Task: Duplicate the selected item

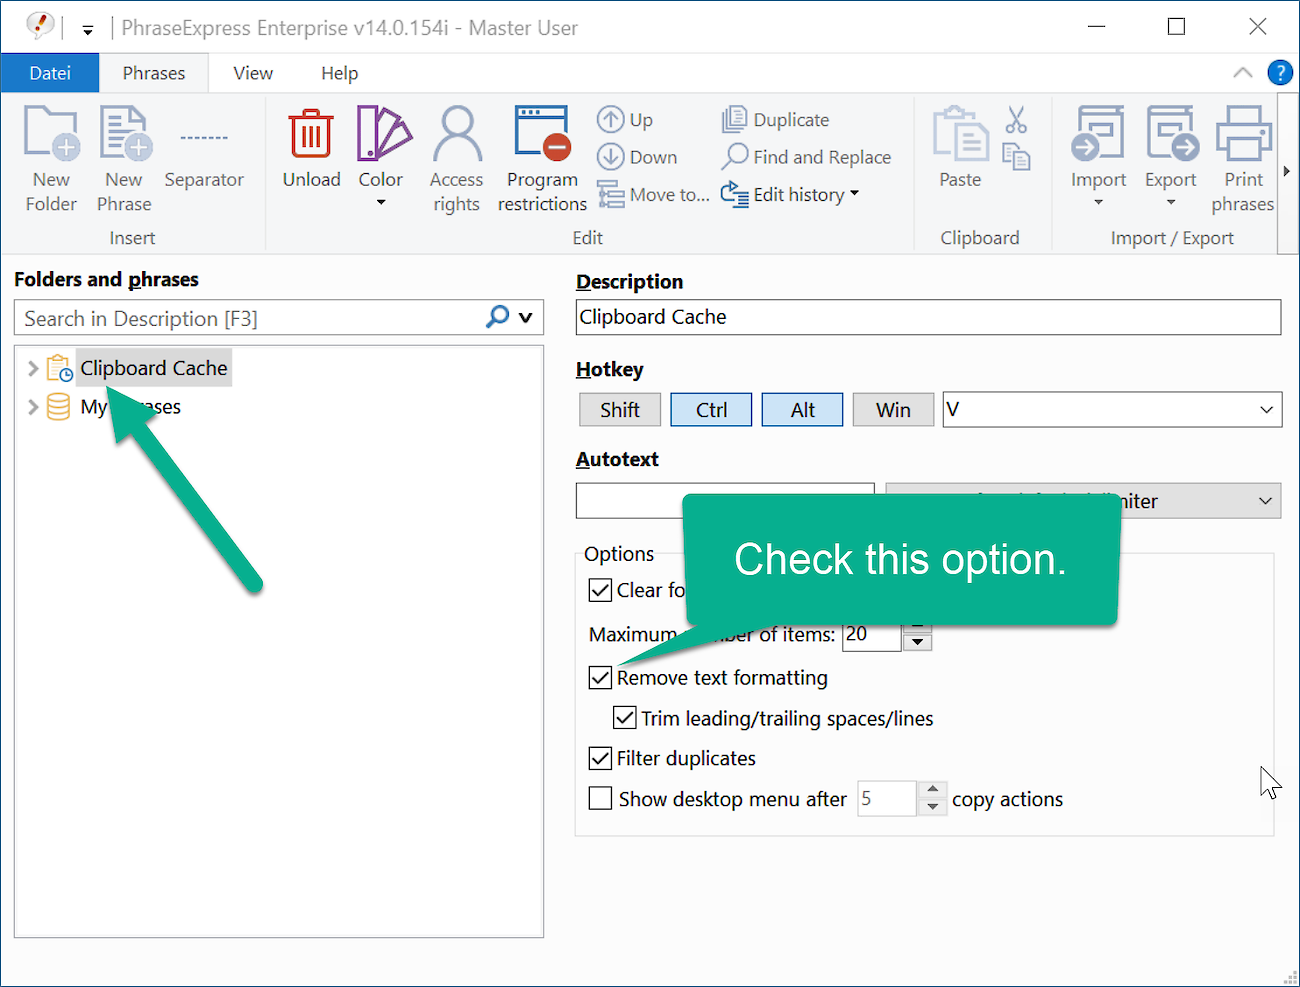Action: [x=776, y=120]
